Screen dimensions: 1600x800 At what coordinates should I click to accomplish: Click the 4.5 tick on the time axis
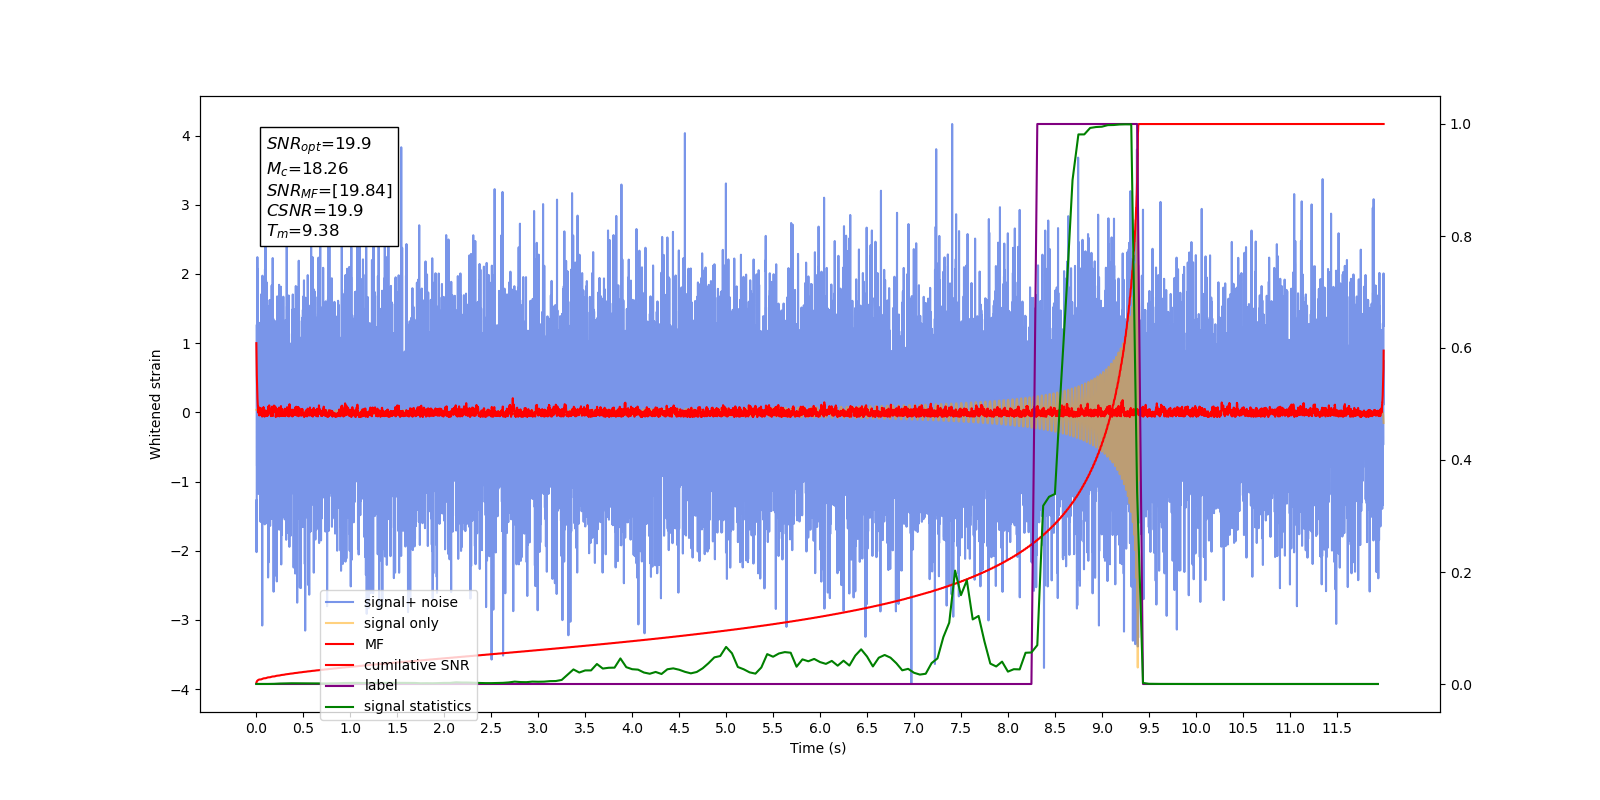(x=679, y=728)
